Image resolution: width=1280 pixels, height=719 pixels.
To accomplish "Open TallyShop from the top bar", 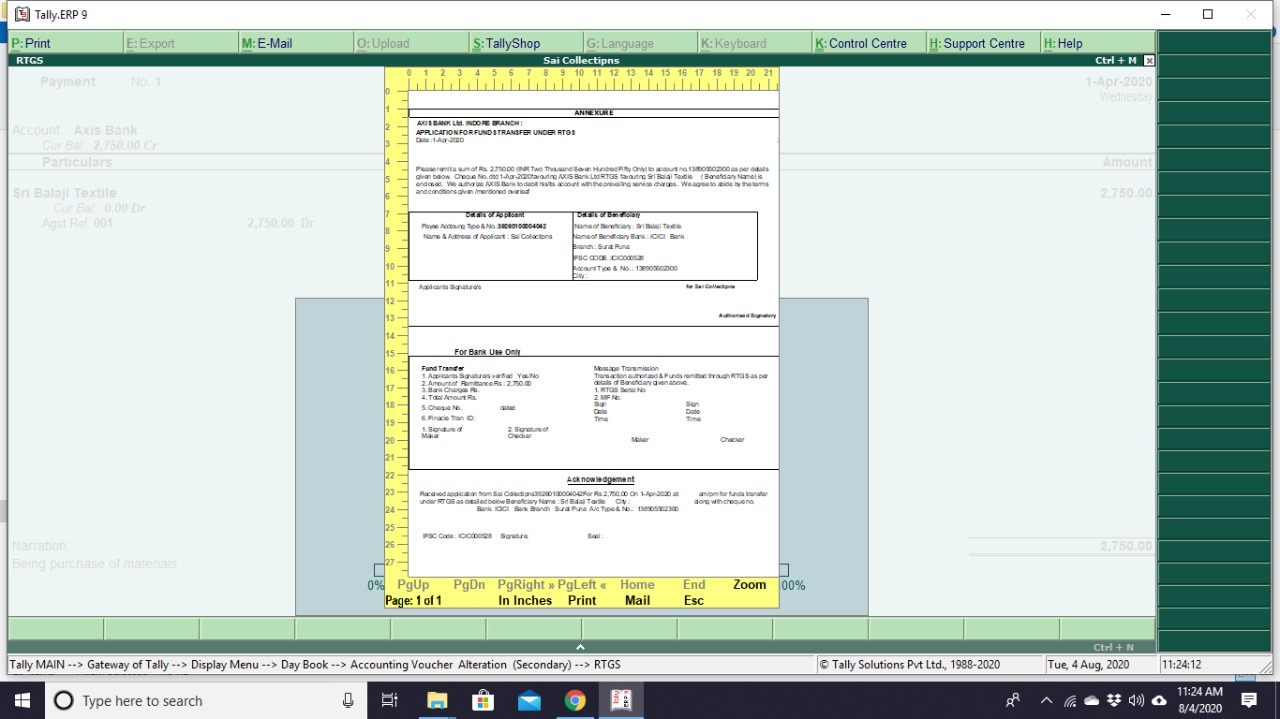I will 507,43.
